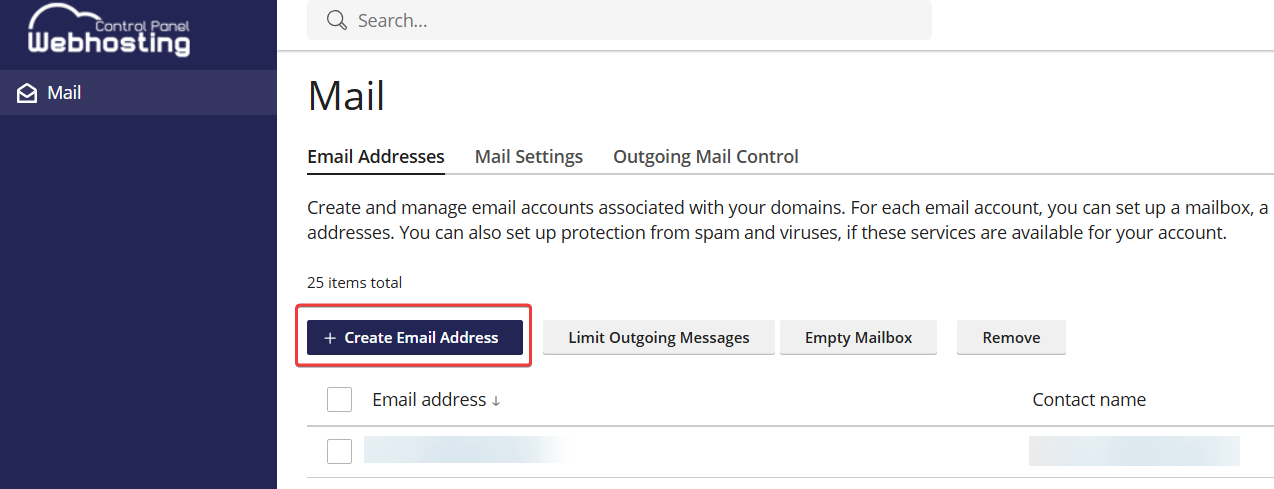Click the Remove button
This screenshot has width=1274, height=489.
(x=1011, y=338)
